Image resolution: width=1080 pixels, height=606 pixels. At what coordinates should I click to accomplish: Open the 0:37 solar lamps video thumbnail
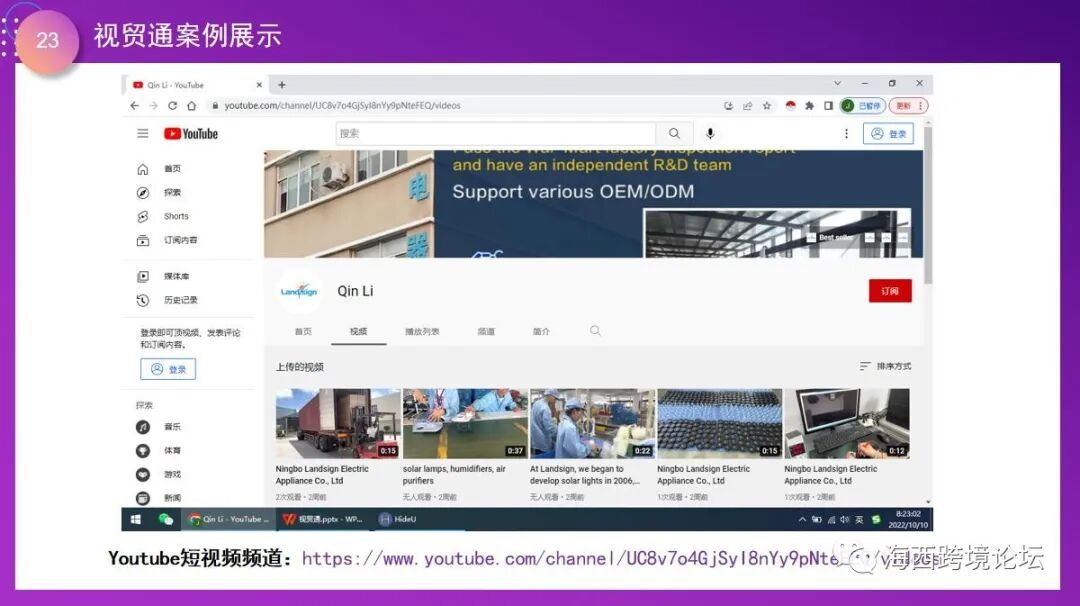[x=465, y=424]
